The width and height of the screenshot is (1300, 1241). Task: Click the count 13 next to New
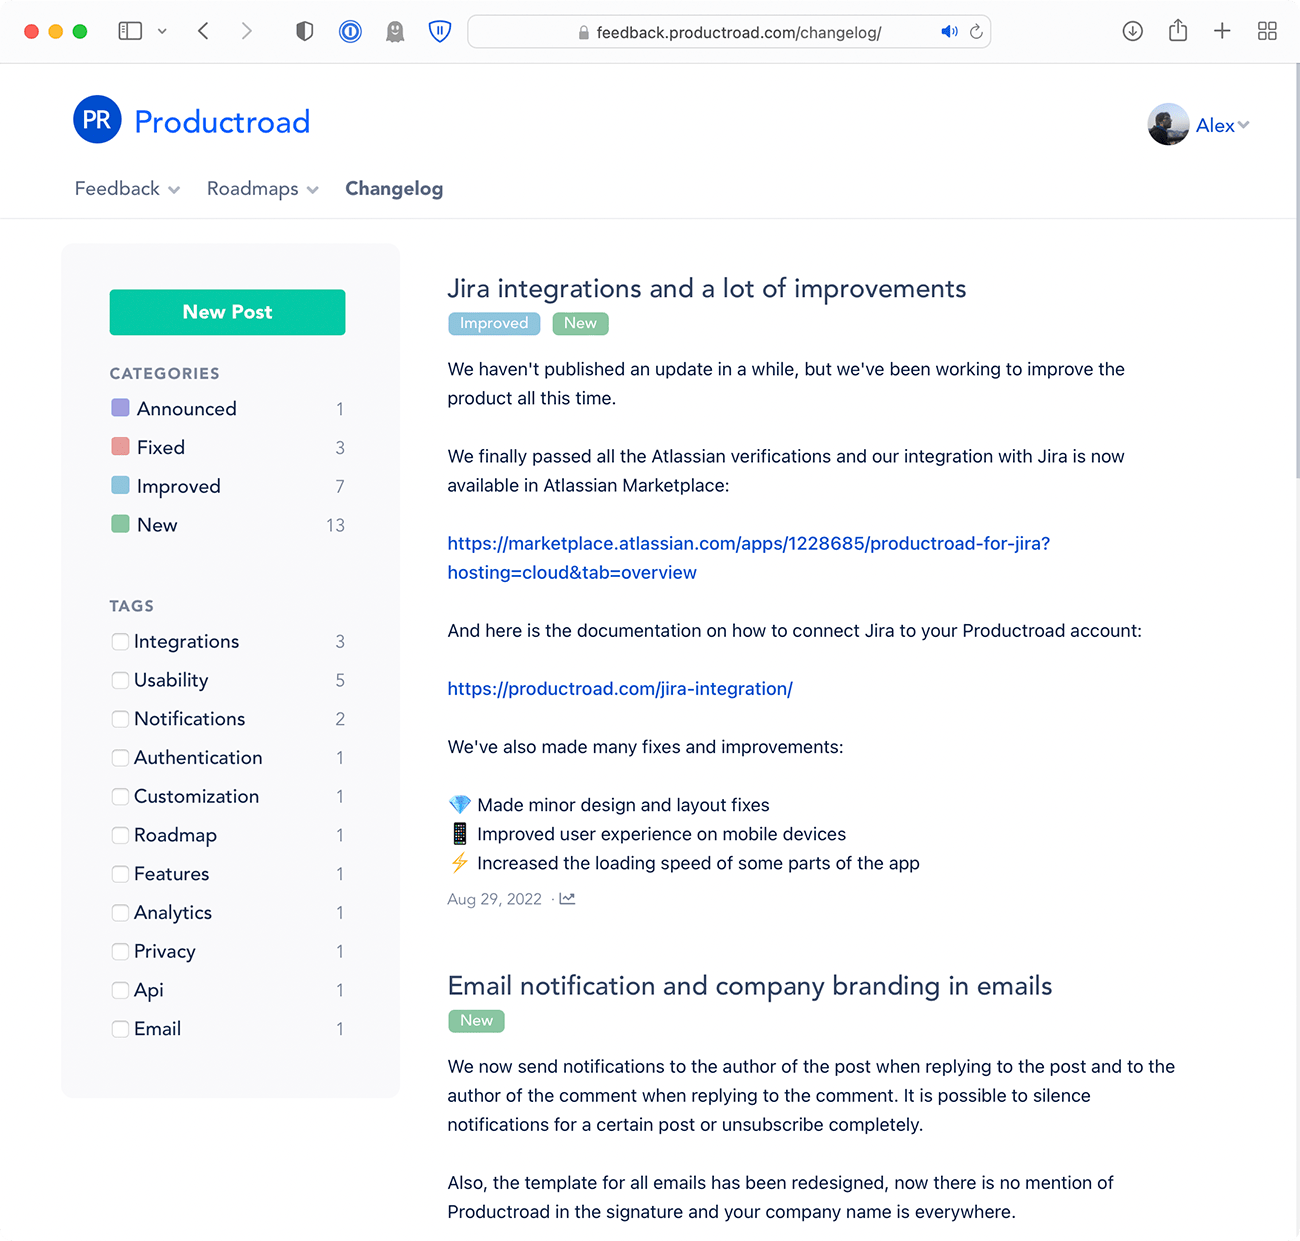pyautogui.click(x=335, y=525)
